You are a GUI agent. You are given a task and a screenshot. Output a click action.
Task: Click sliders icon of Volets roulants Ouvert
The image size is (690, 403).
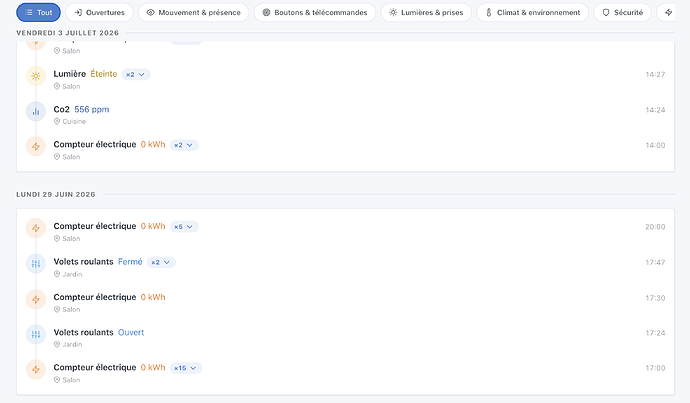pos(36,334)
